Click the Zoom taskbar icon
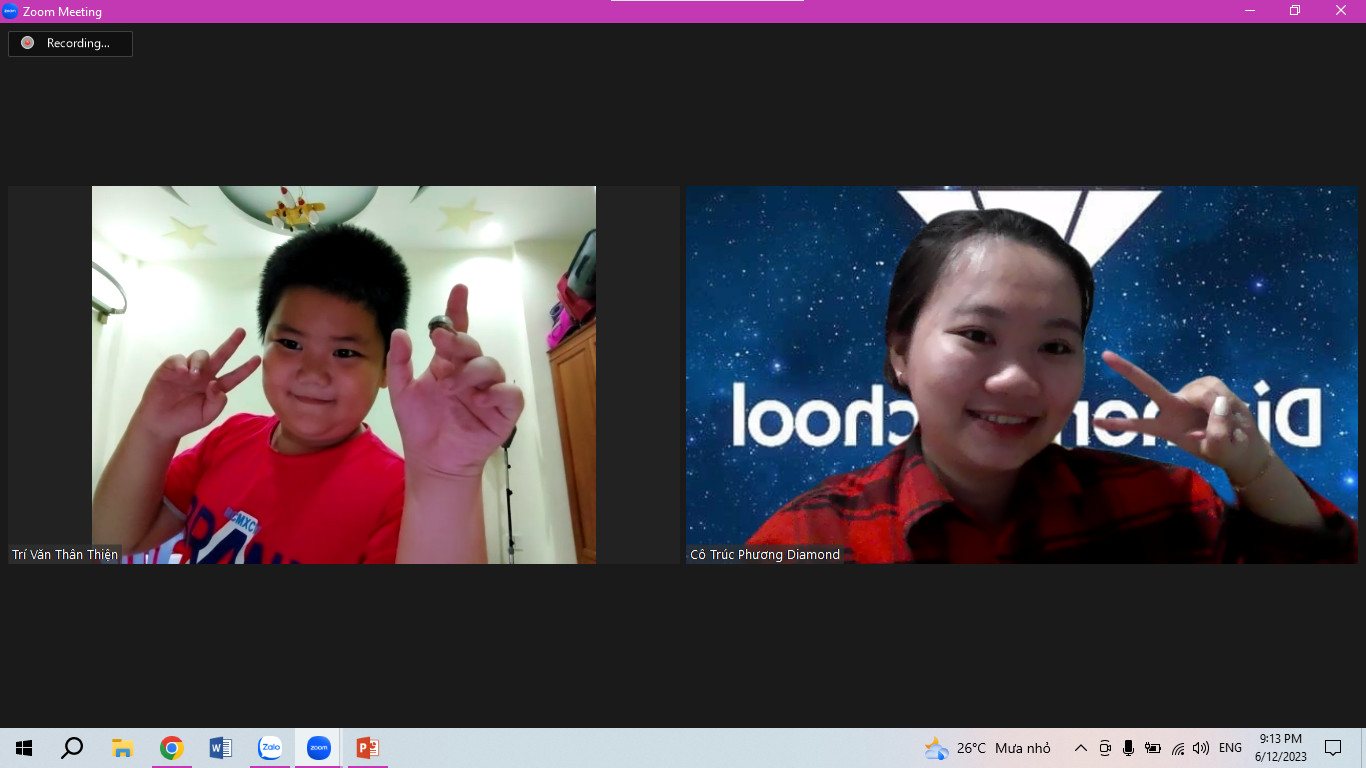 pyautogui.click(x=319, y=748)
